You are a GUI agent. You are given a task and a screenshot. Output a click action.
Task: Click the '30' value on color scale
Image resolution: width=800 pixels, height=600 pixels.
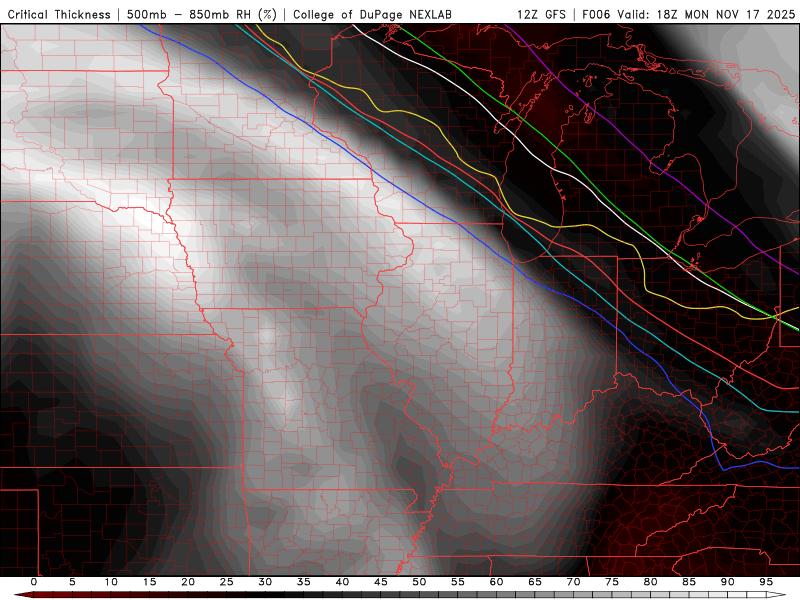point(265,582)
